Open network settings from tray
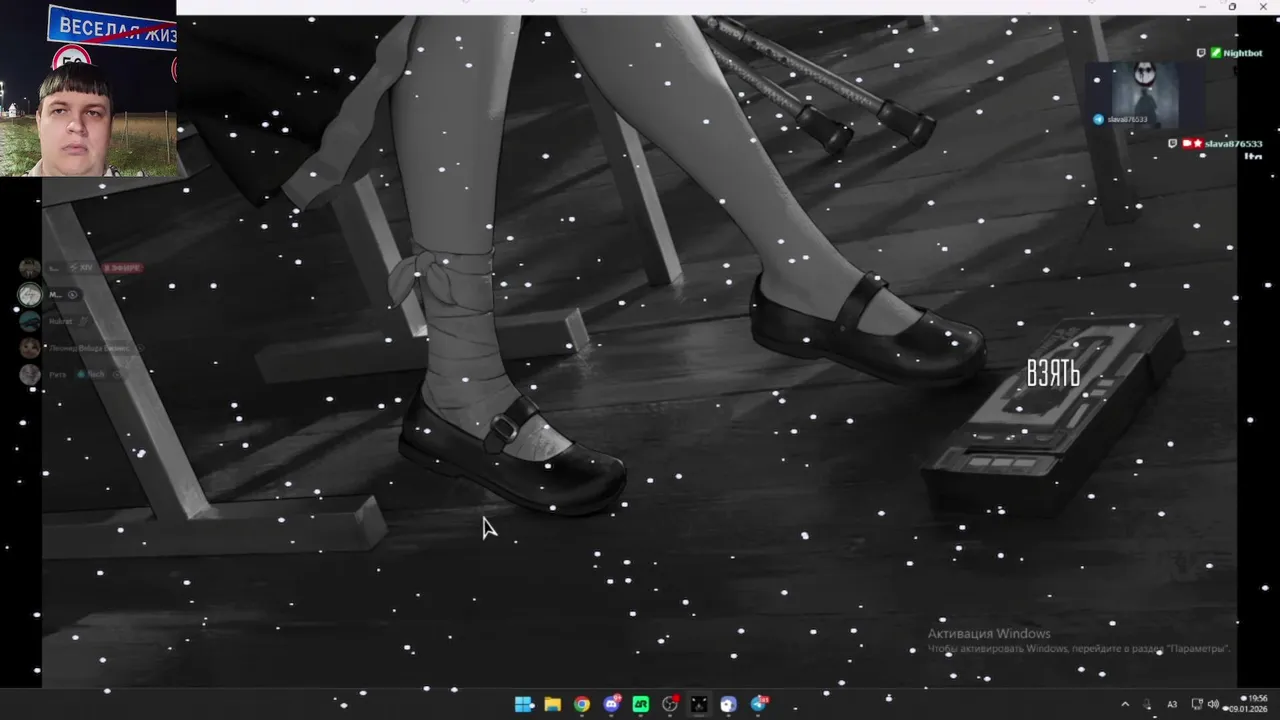Screen dimensions: 1280x720 tap(1197, 704)
